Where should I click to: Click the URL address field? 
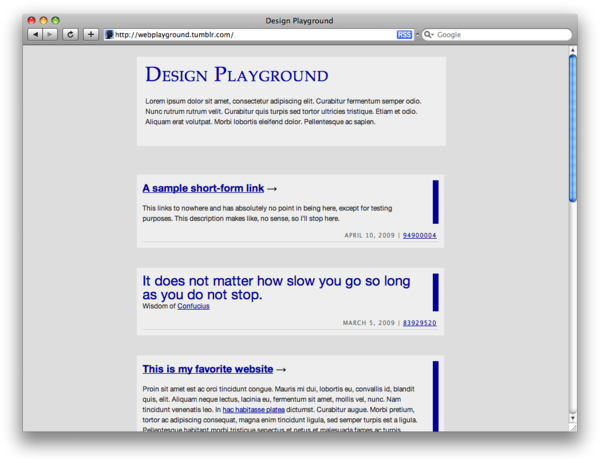point(250,34)
